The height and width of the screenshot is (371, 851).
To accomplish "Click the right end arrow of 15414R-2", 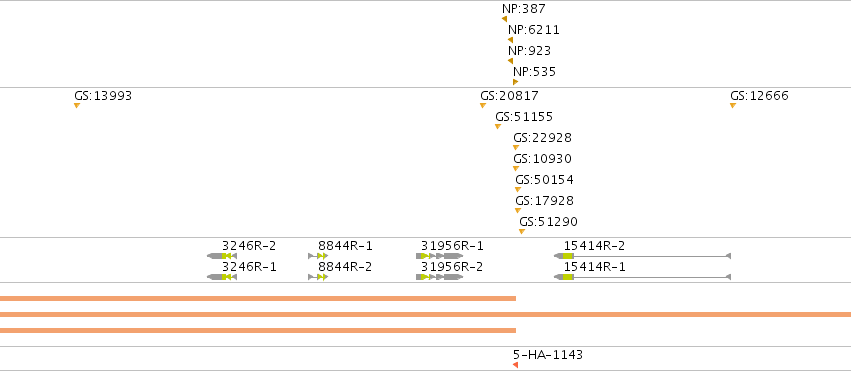I will pos(728,256).
